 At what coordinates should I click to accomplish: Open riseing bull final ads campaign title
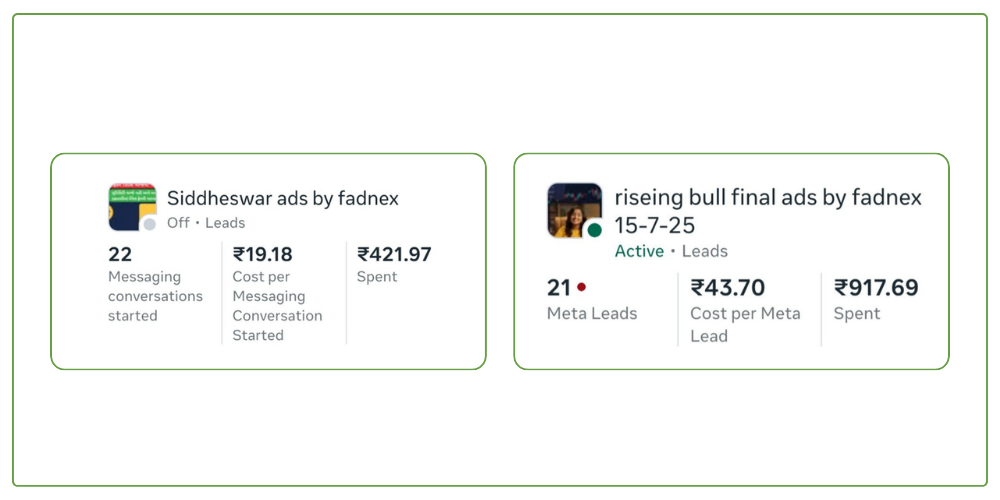click(767, 198)
